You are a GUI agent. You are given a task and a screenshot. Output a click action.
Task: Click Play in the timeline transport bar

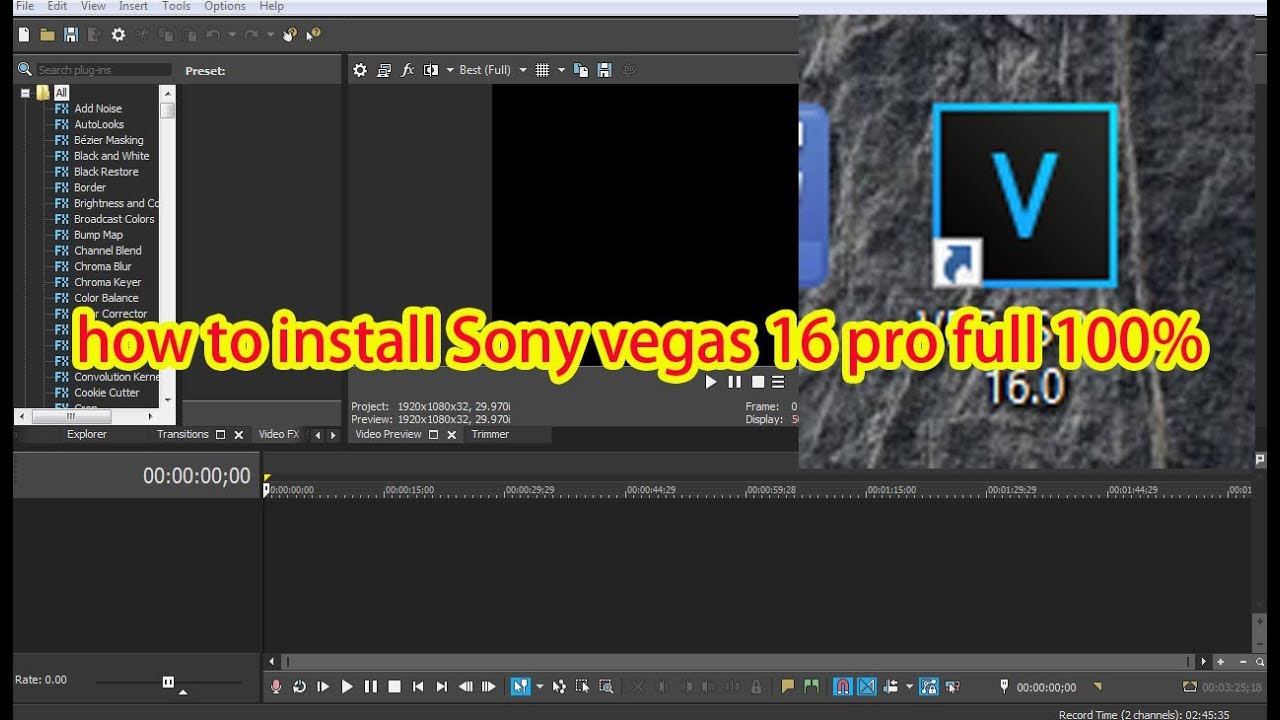[x=347, y=687]
